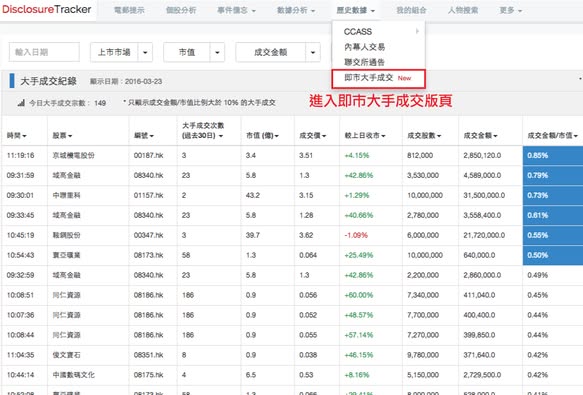Sort by 大手成交次數 (過去30日) column header
Viewport: 583px width, 395px height.
(x=203, y=131)
